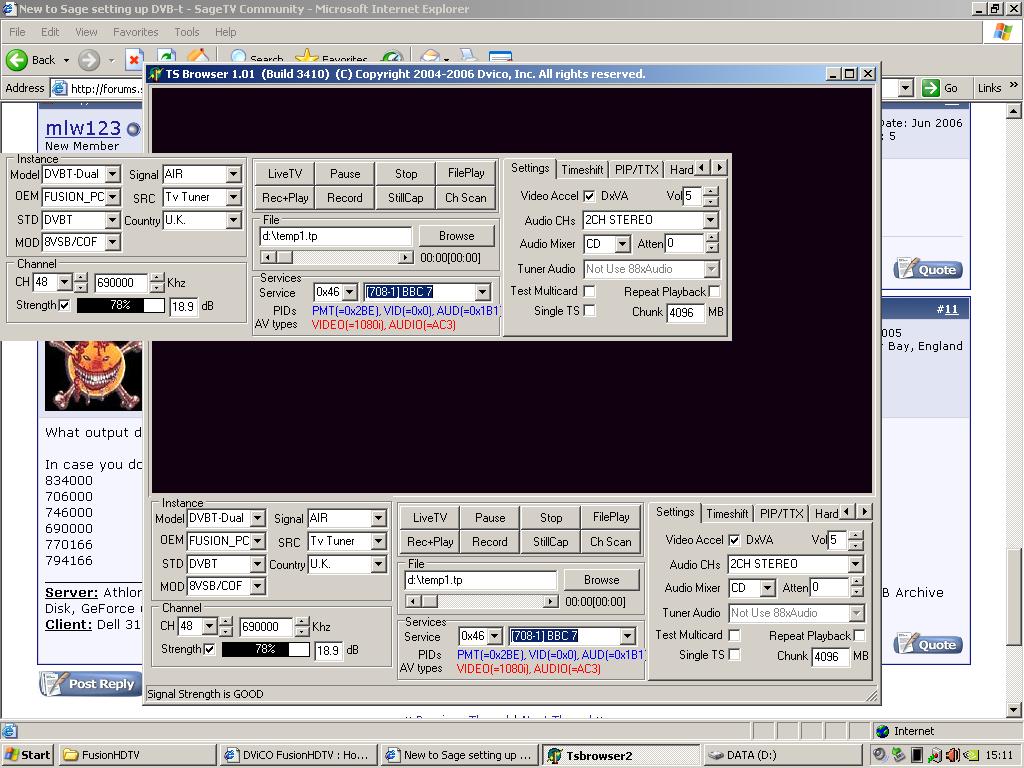The width and height of the screenshot is (1024, 768).
Task: Toggle Video Accel checkbox in upper panel
Action: tap(589, 196)
